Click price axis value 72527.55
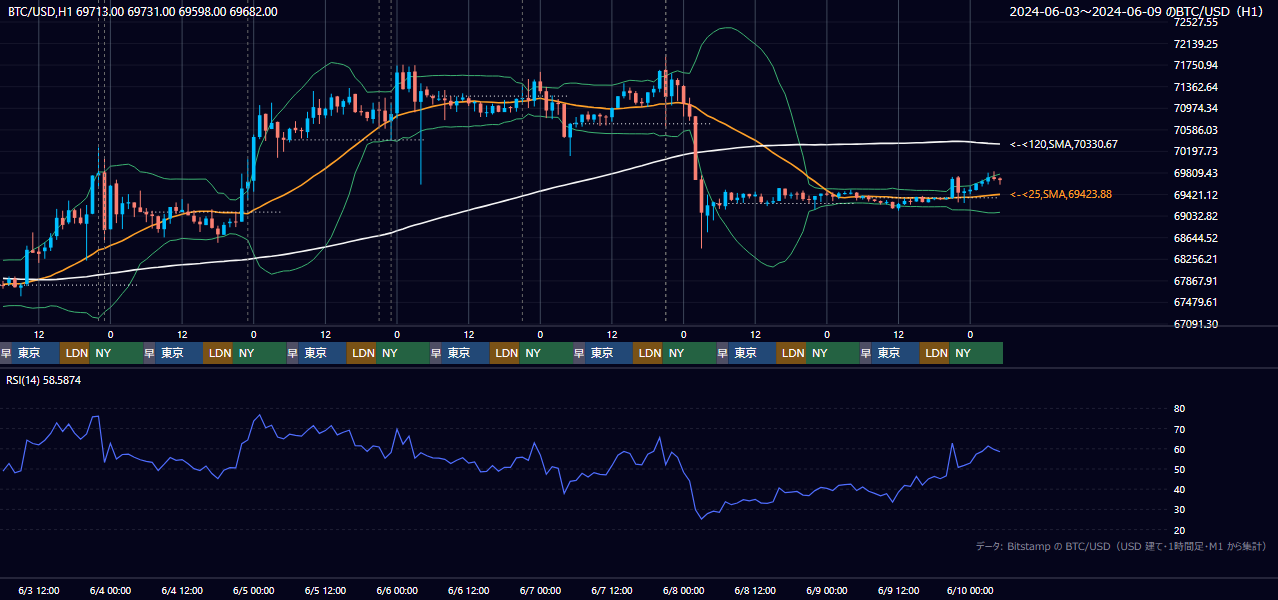Screen dimensions: 1278x600 coord(1197,22)
